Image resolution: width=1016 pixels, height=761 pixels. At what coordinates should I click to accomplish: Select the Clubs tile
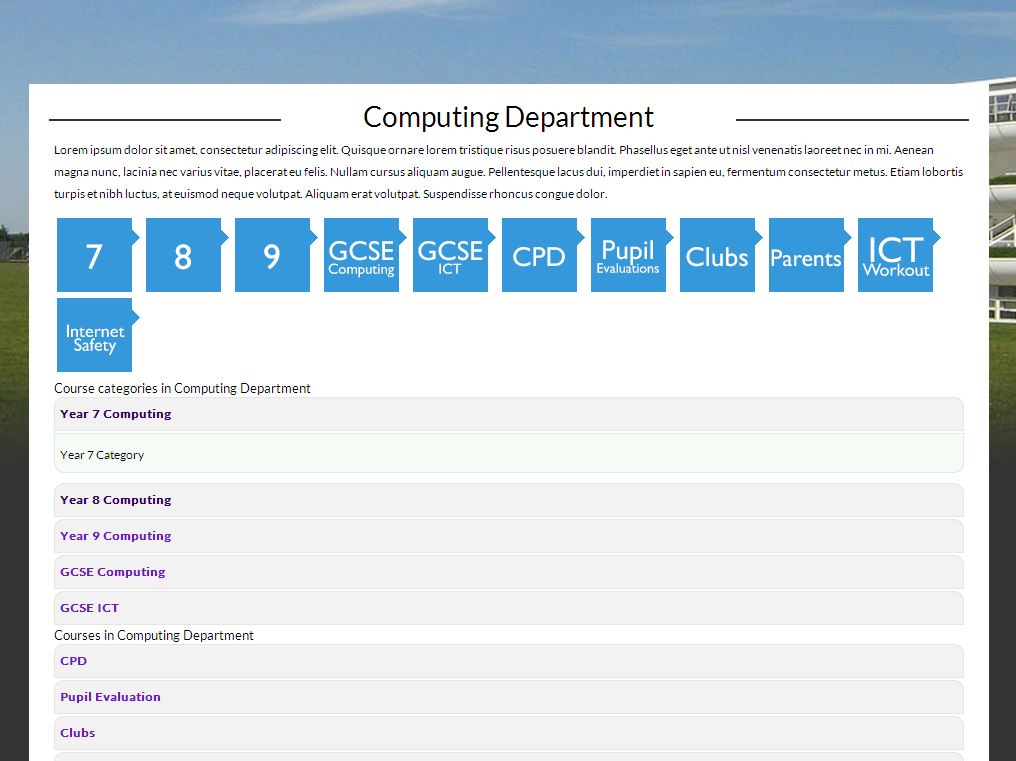[x=717, y=255]
